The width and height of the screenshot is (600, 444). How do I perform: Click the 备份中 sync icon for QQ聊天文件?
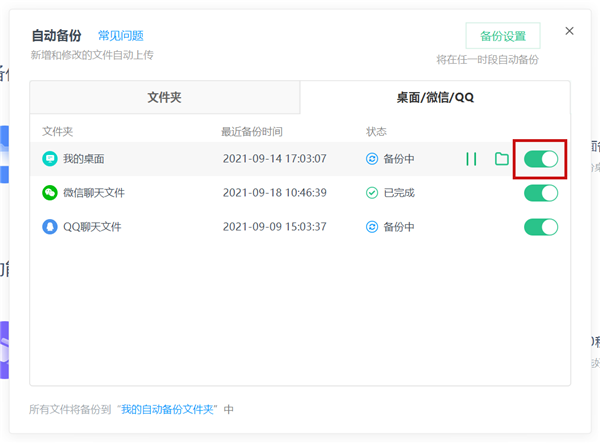pyautogui.click(x=372, y=227)
